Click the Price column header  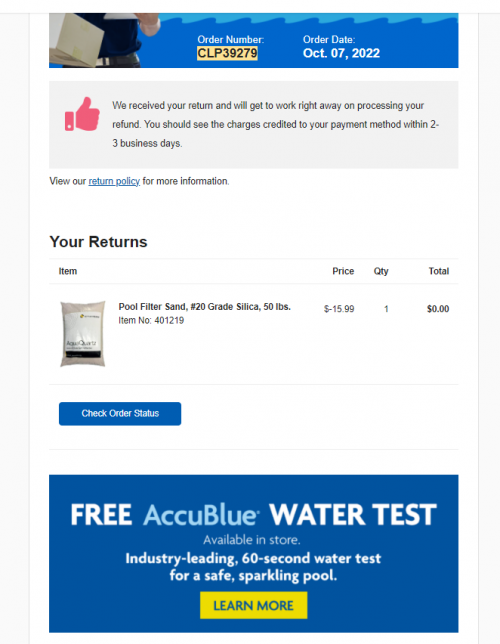[343, 271]
